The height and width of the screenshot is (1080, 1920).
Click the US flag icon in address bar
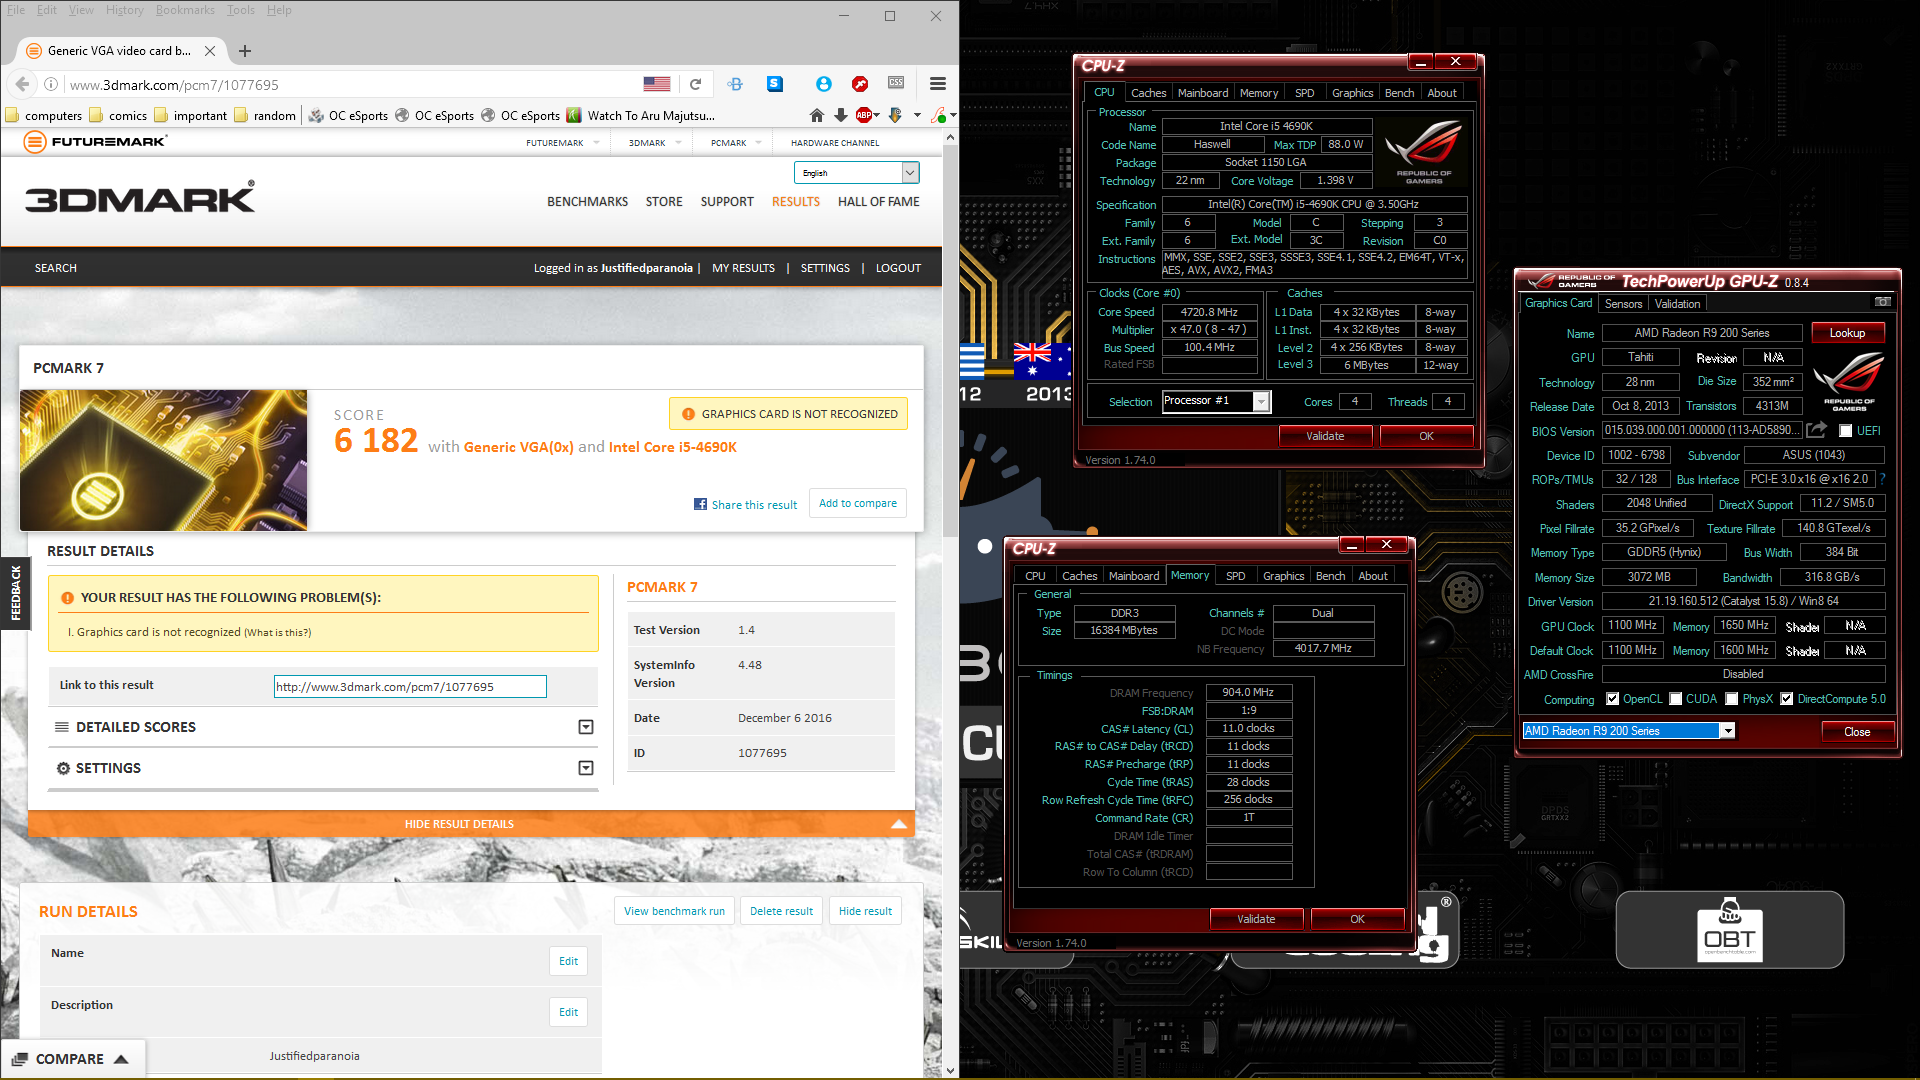[x=657, y=84]
